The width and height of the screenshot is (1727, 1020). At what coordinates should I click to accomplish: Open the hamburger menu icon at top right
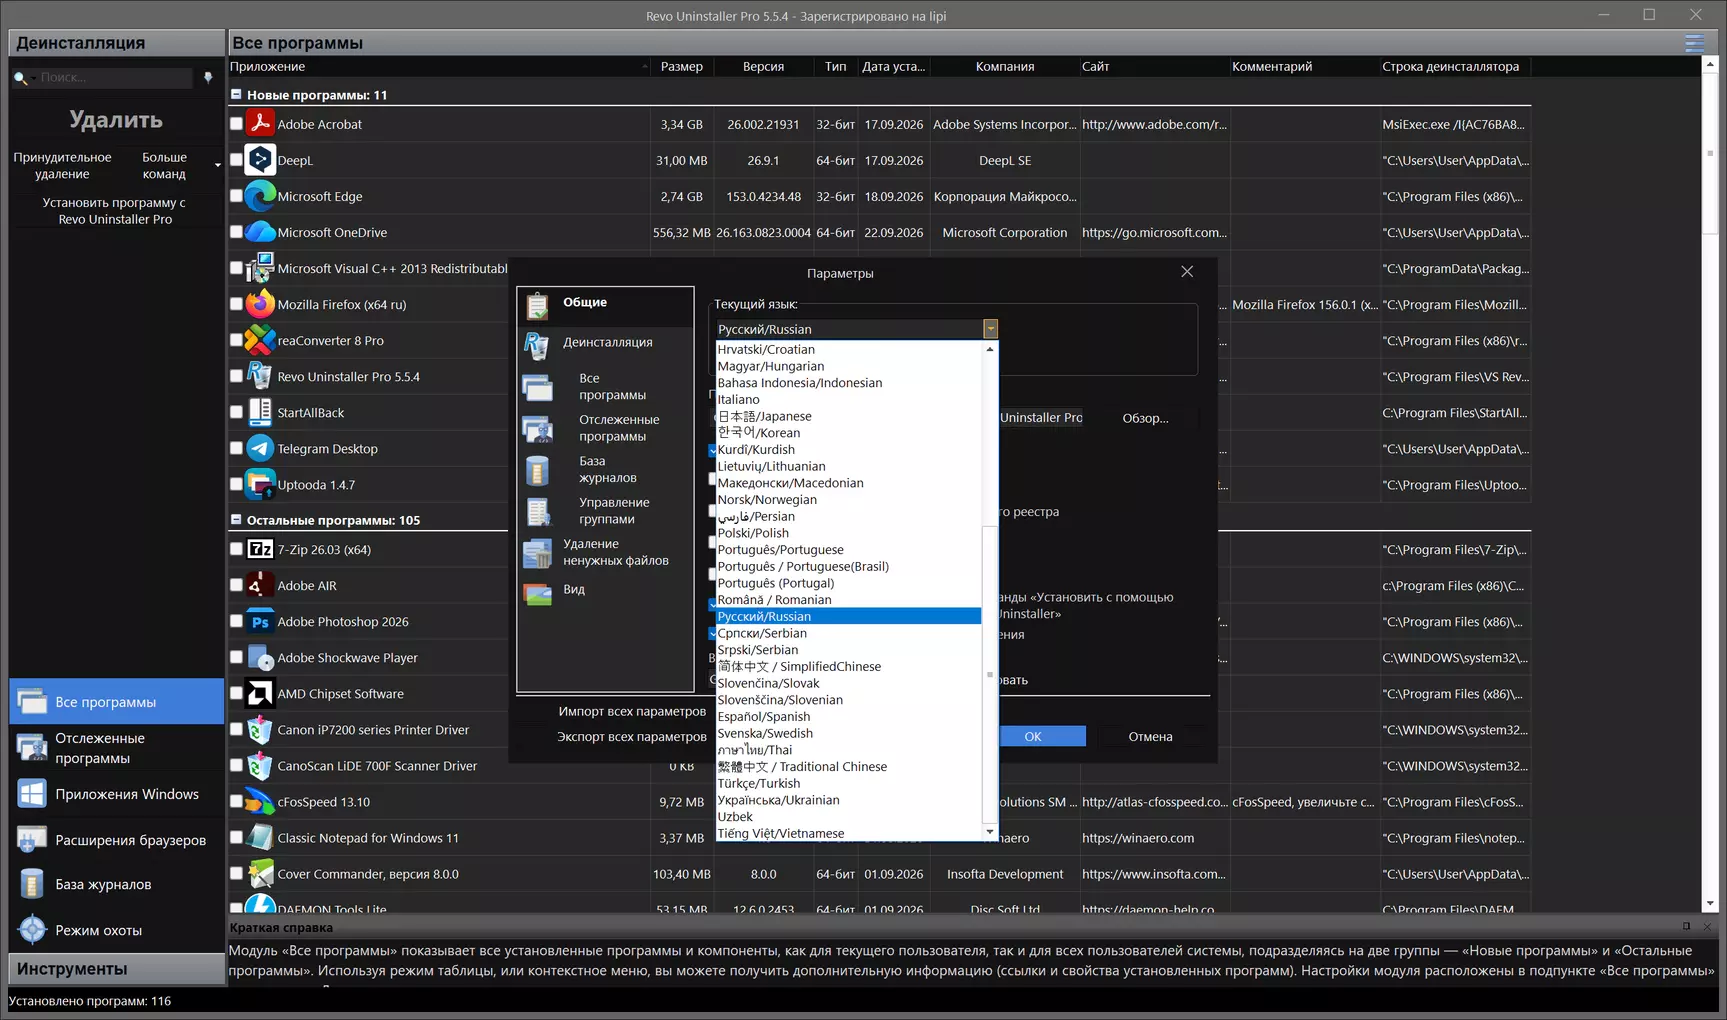pos(1694,43)
